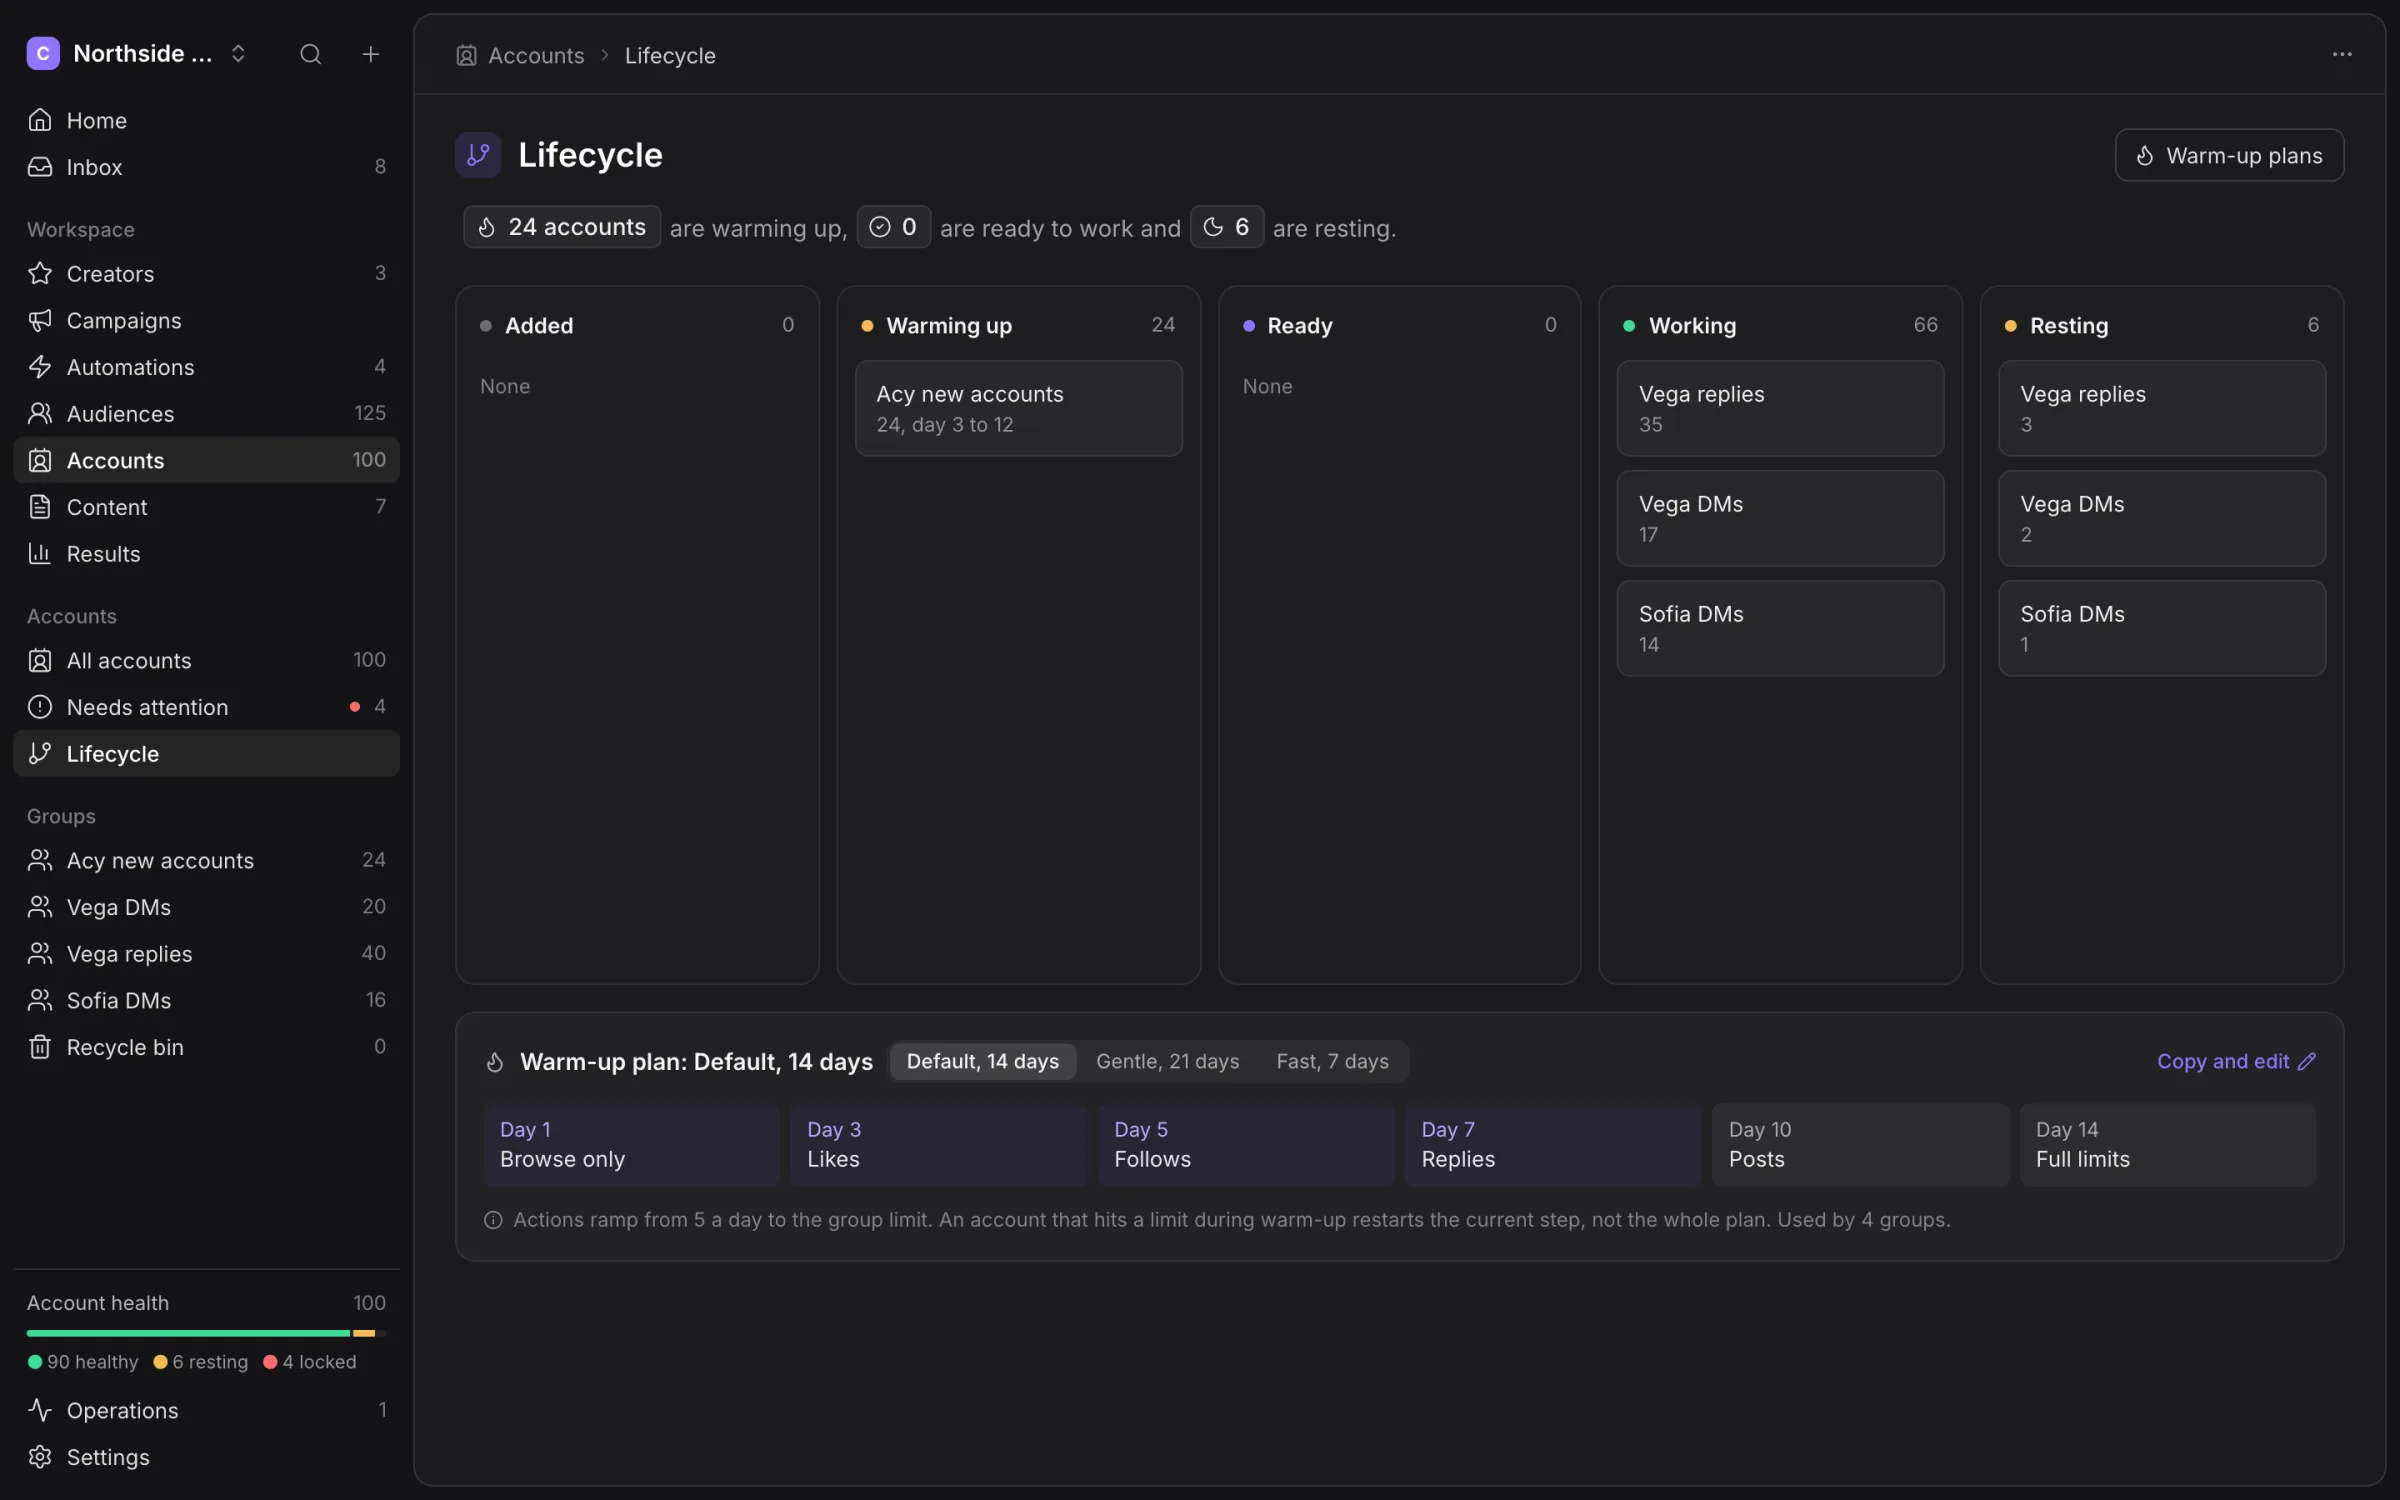This screenshot has height=1500, width=2400.
Task: Open the 24 accounts warming up chip
Action: point(562,227)
